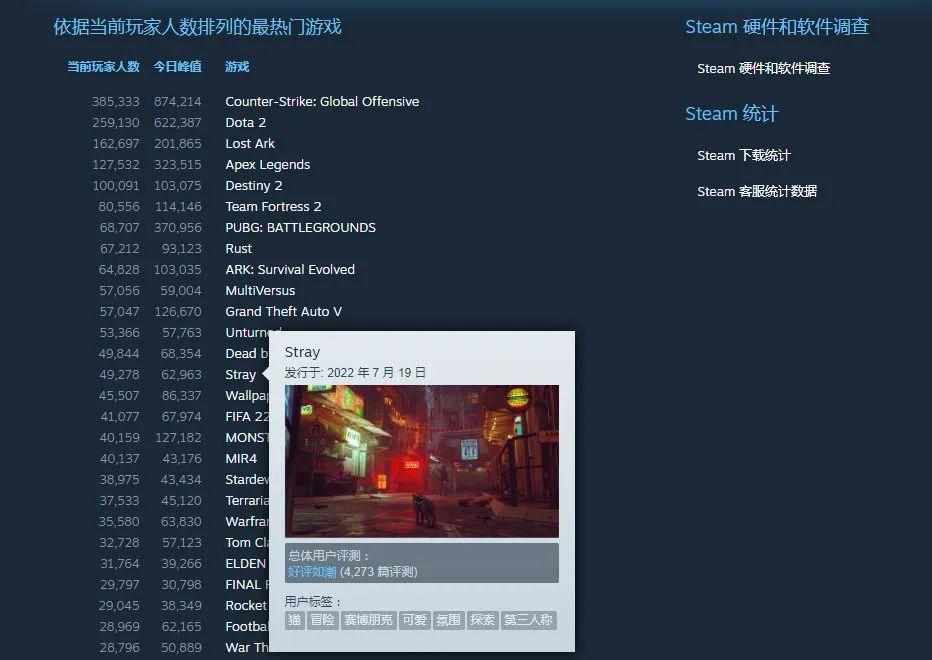932x660 pixels.
Task: Open the Steam 下载统计 sidebar link
Action: 744,155
